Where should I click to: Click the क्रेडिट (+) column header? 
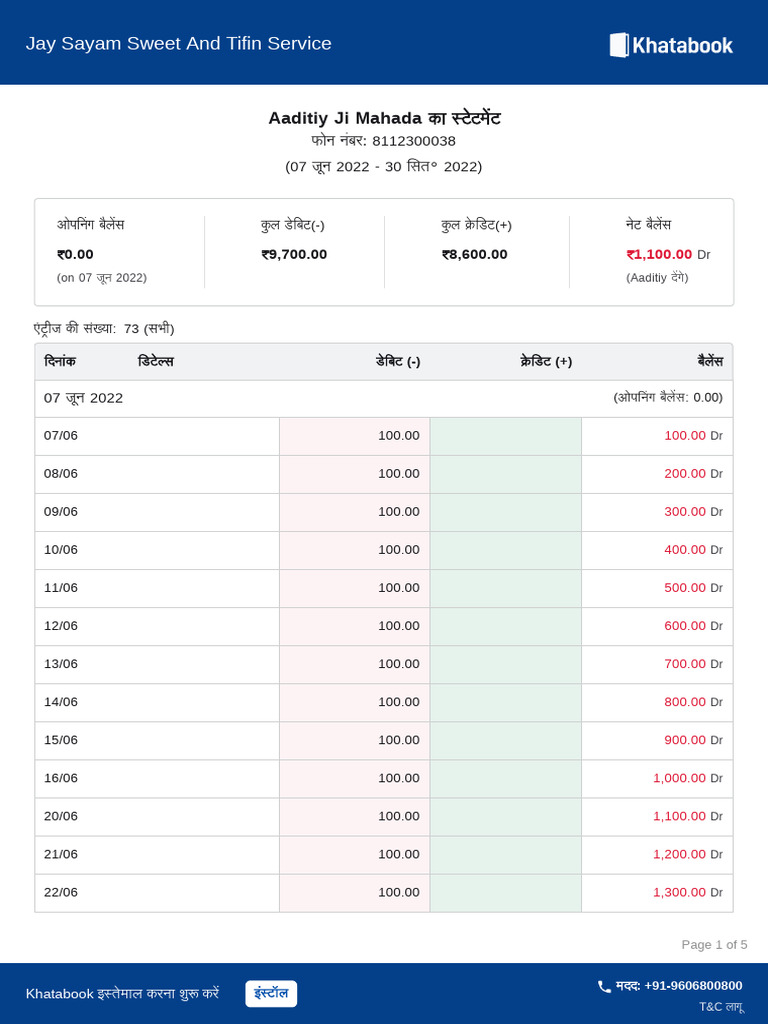pyautogui.click(x=546, y=362)
